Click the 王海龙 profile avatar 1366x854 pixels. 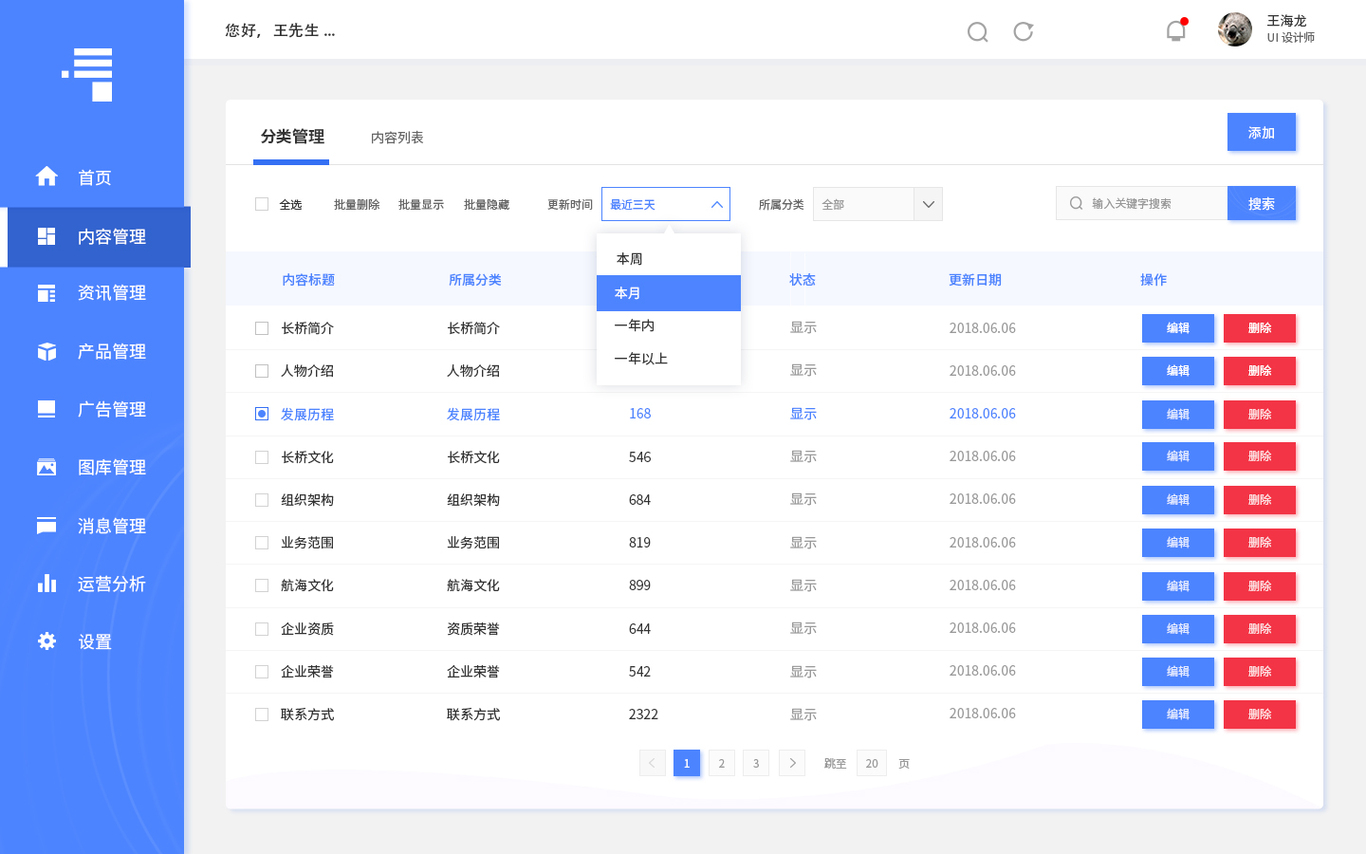pyautogui.click(x=1235, y=29)
